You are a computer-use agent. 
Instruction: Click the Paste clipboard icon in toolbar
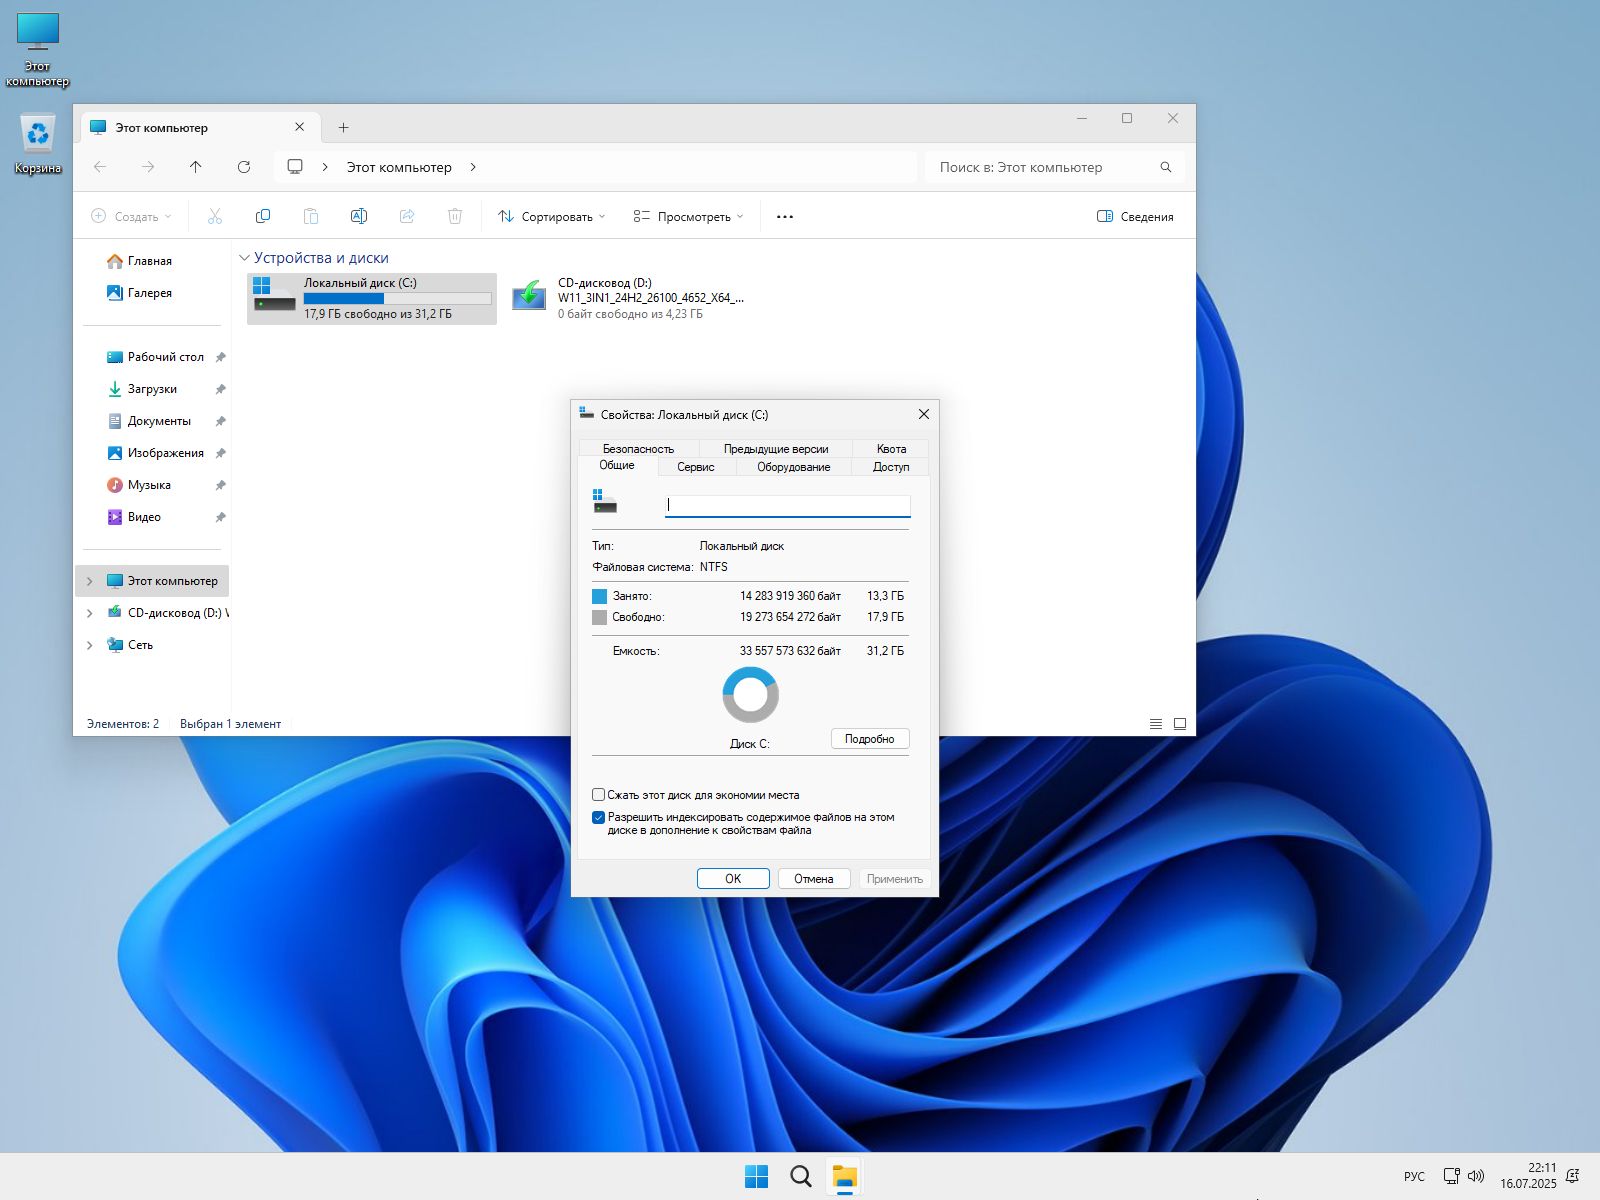pos(311,216)
